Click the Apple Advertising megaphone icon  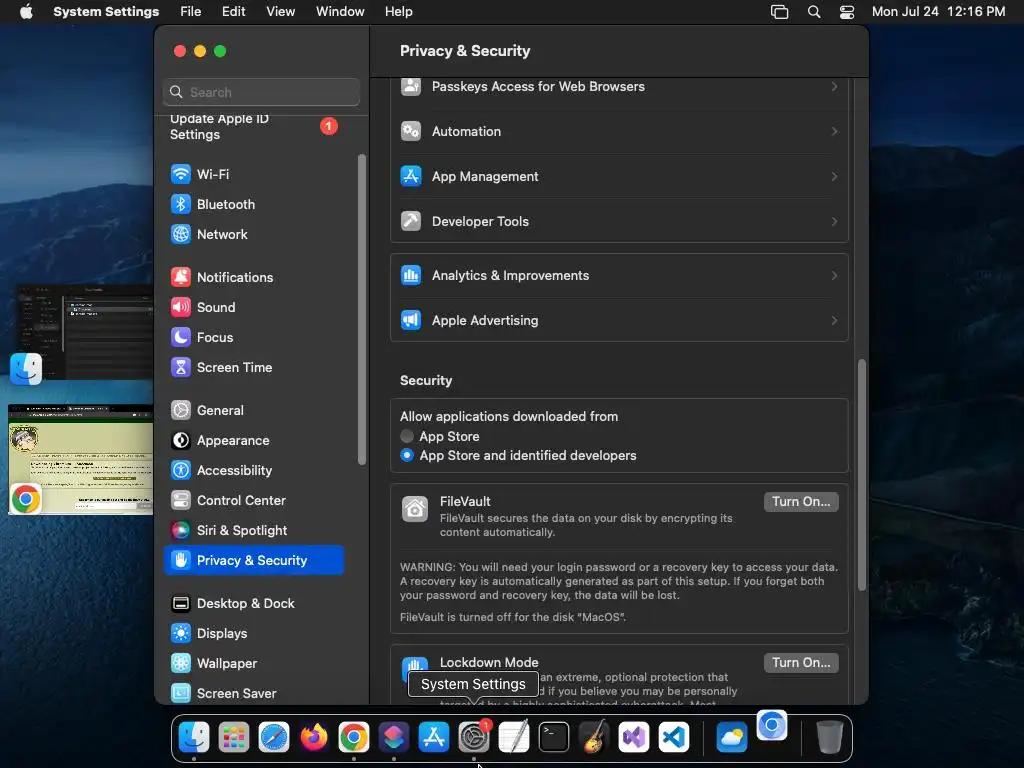[x=411, y=321]
